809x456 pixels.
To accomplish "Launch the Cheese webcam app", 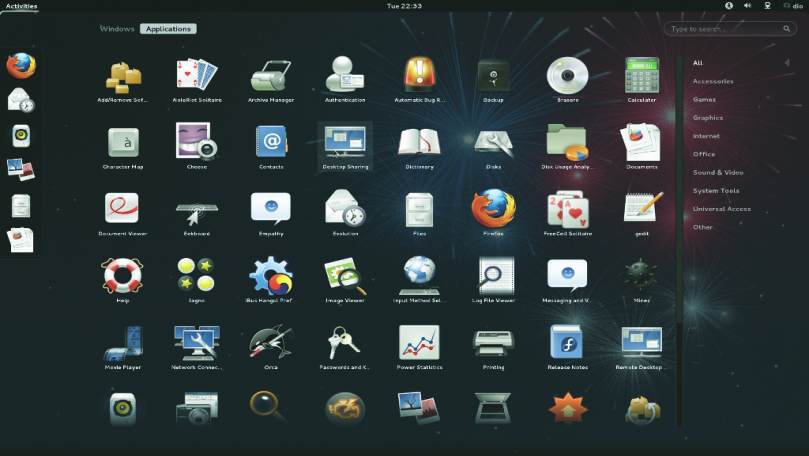I will click(x=196, y=143).
